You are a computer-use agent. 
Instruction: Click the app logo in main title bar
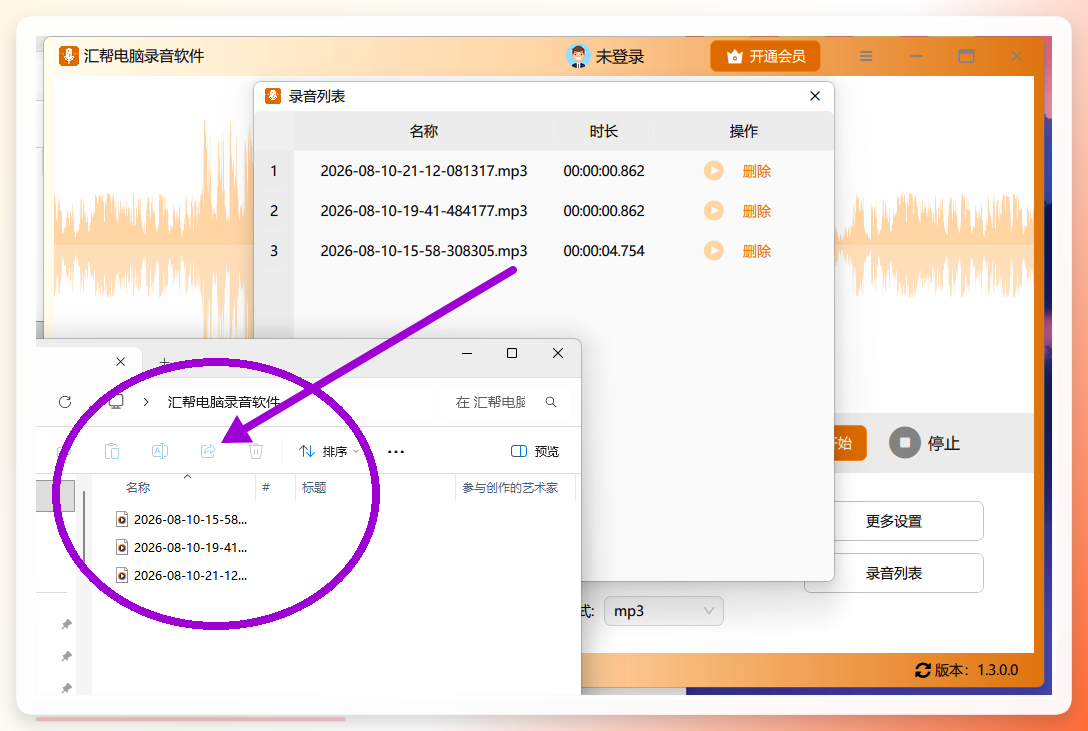(68, 55)
